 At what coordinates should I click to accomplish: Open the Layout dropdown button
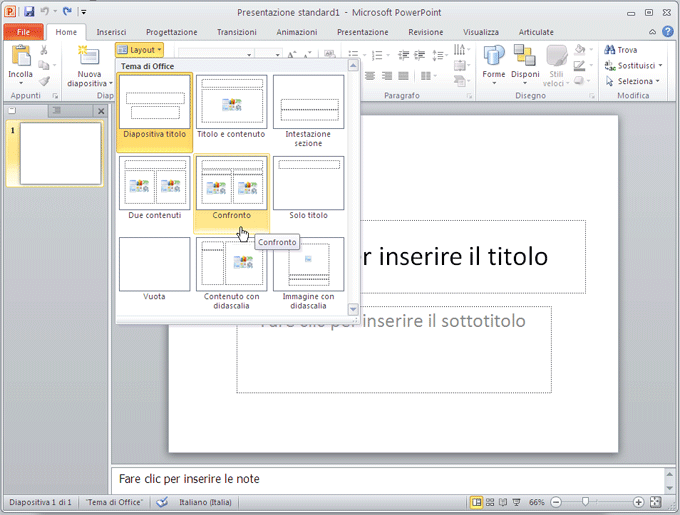pyautogui.click(x=140, y=50)
